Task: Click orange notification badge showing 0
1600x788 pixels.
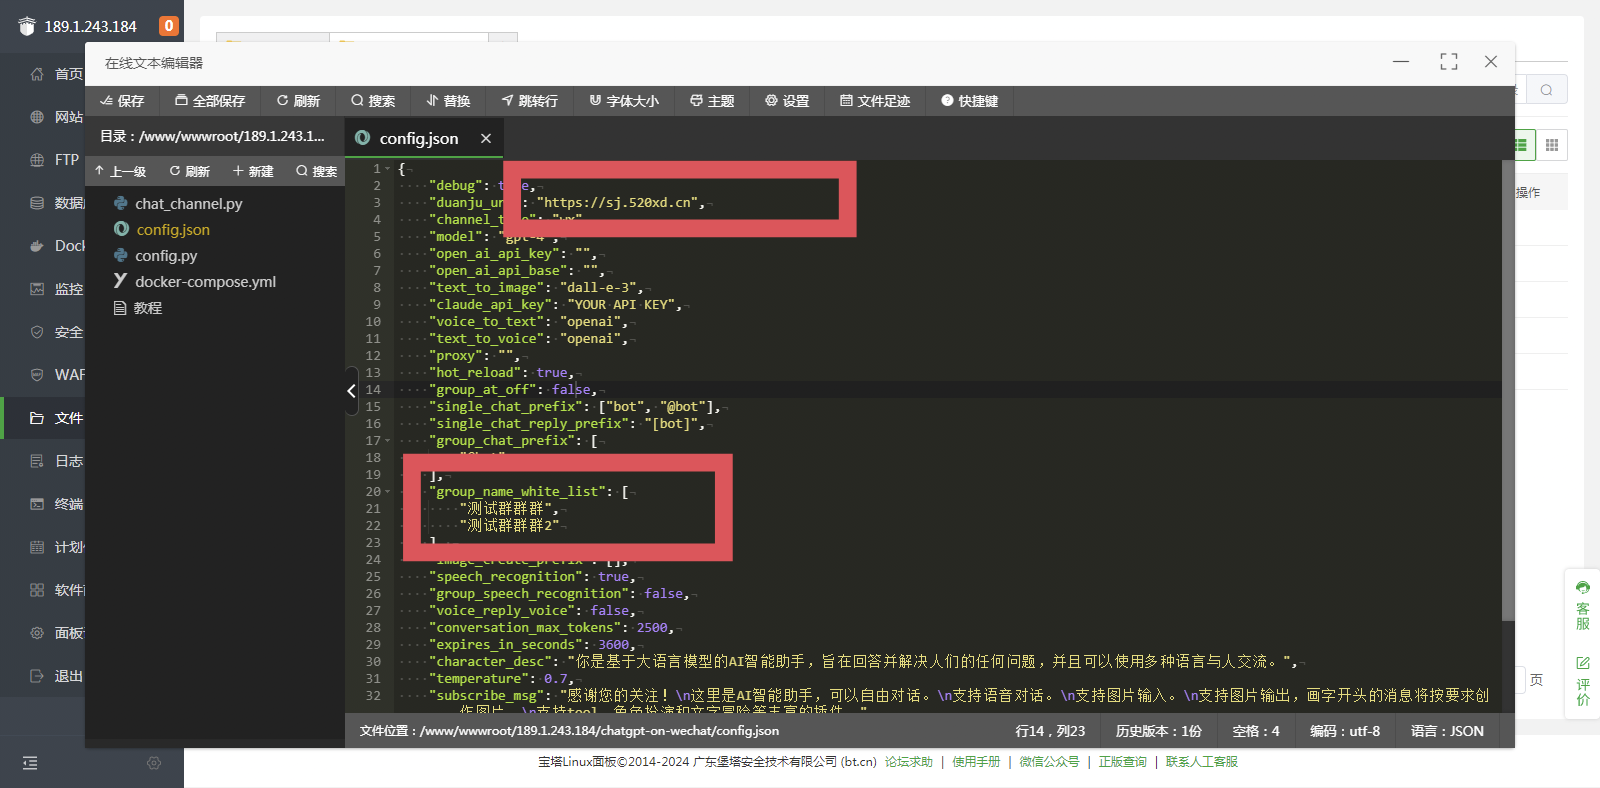Action: tap(169, 26)
